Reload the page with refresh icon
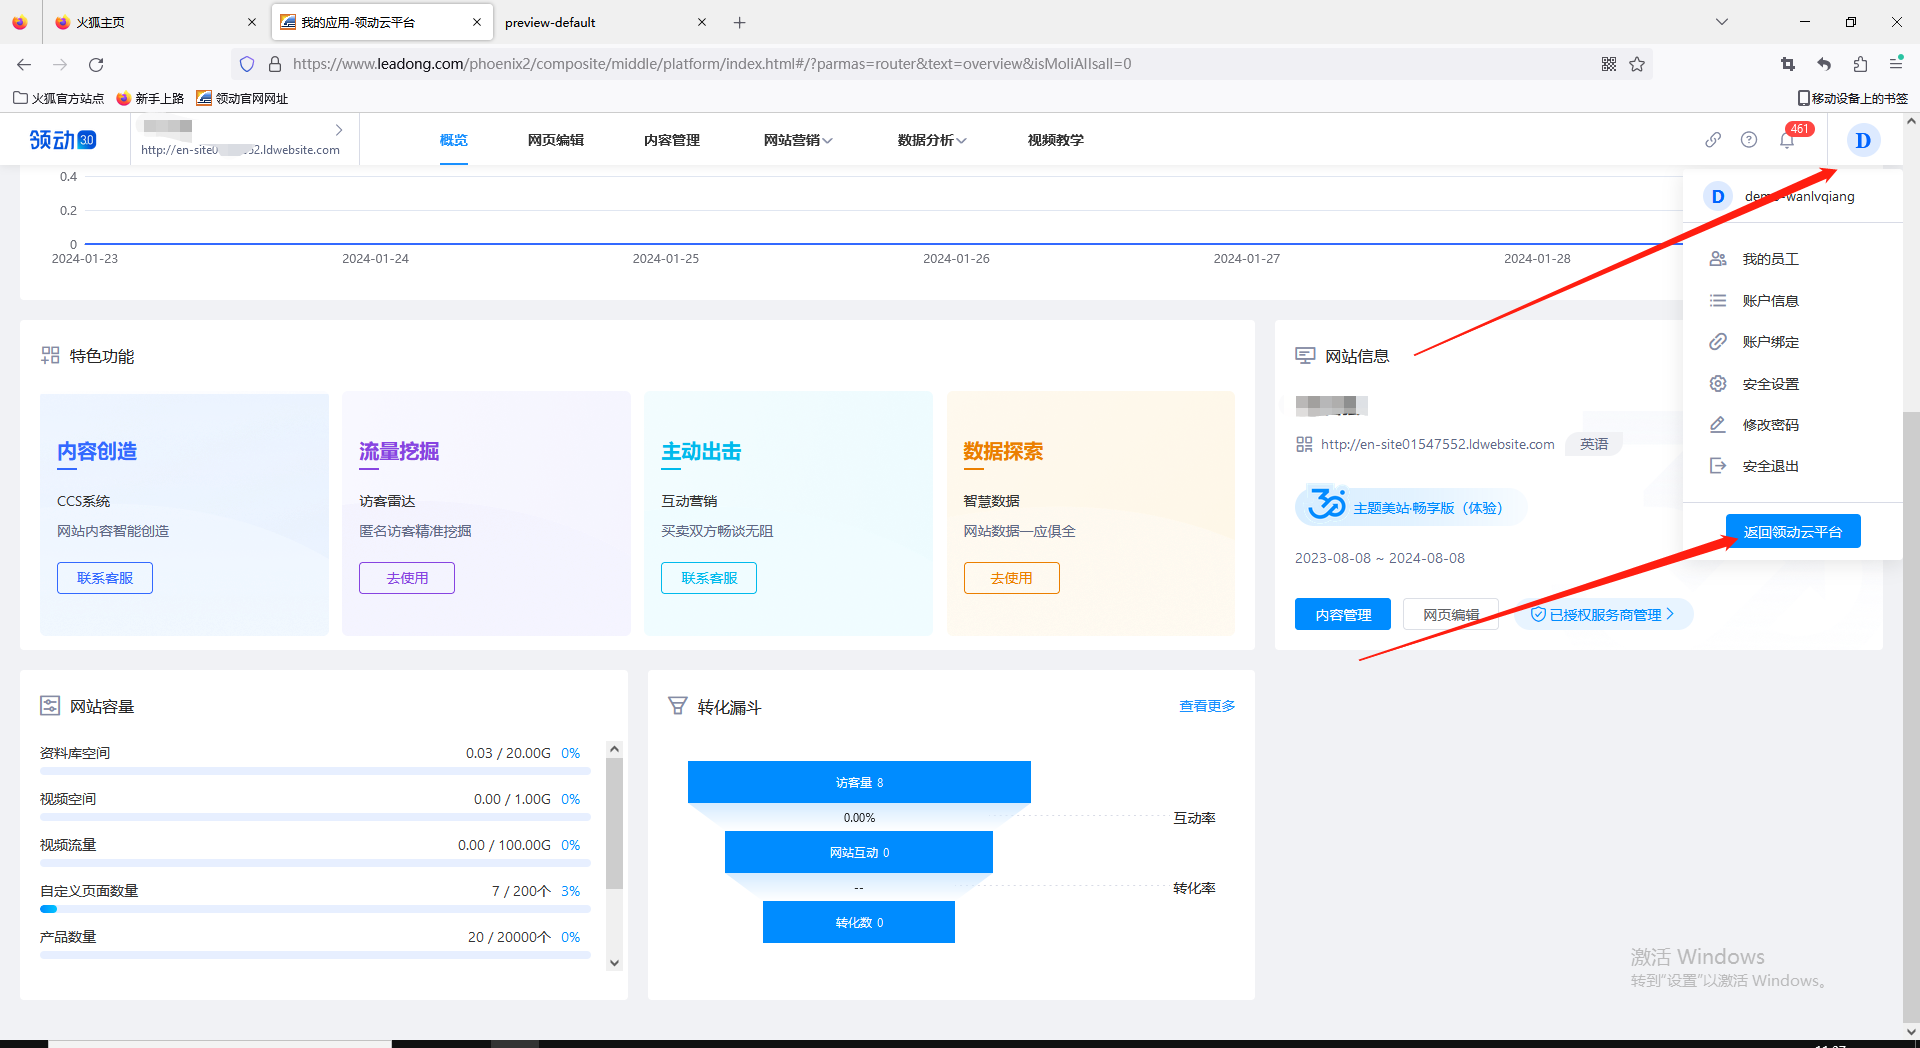This screenshot has height=1048, width=1920. (x=96, y=64)
